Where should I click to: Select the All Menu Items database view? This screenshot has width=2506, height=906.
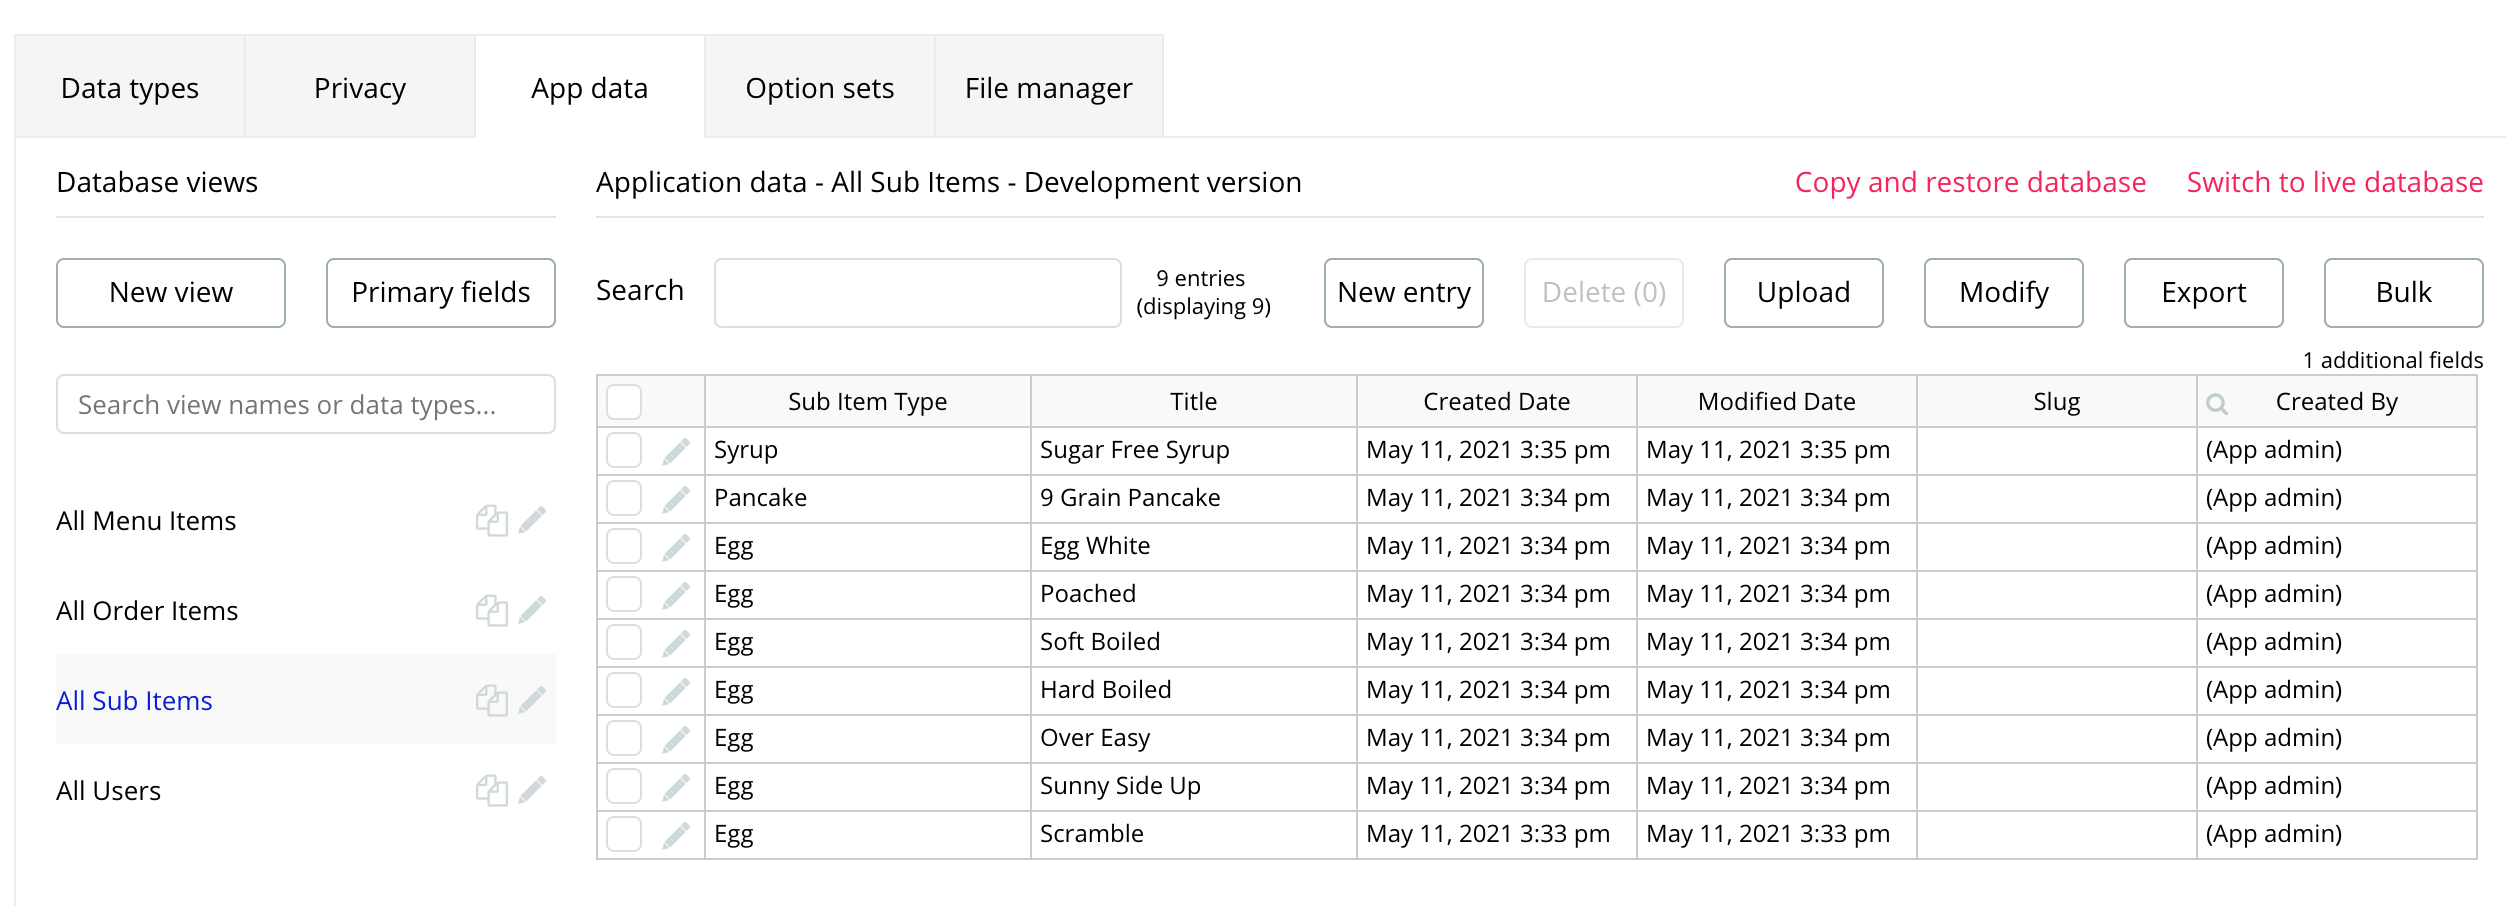click(x=147, y=520)
